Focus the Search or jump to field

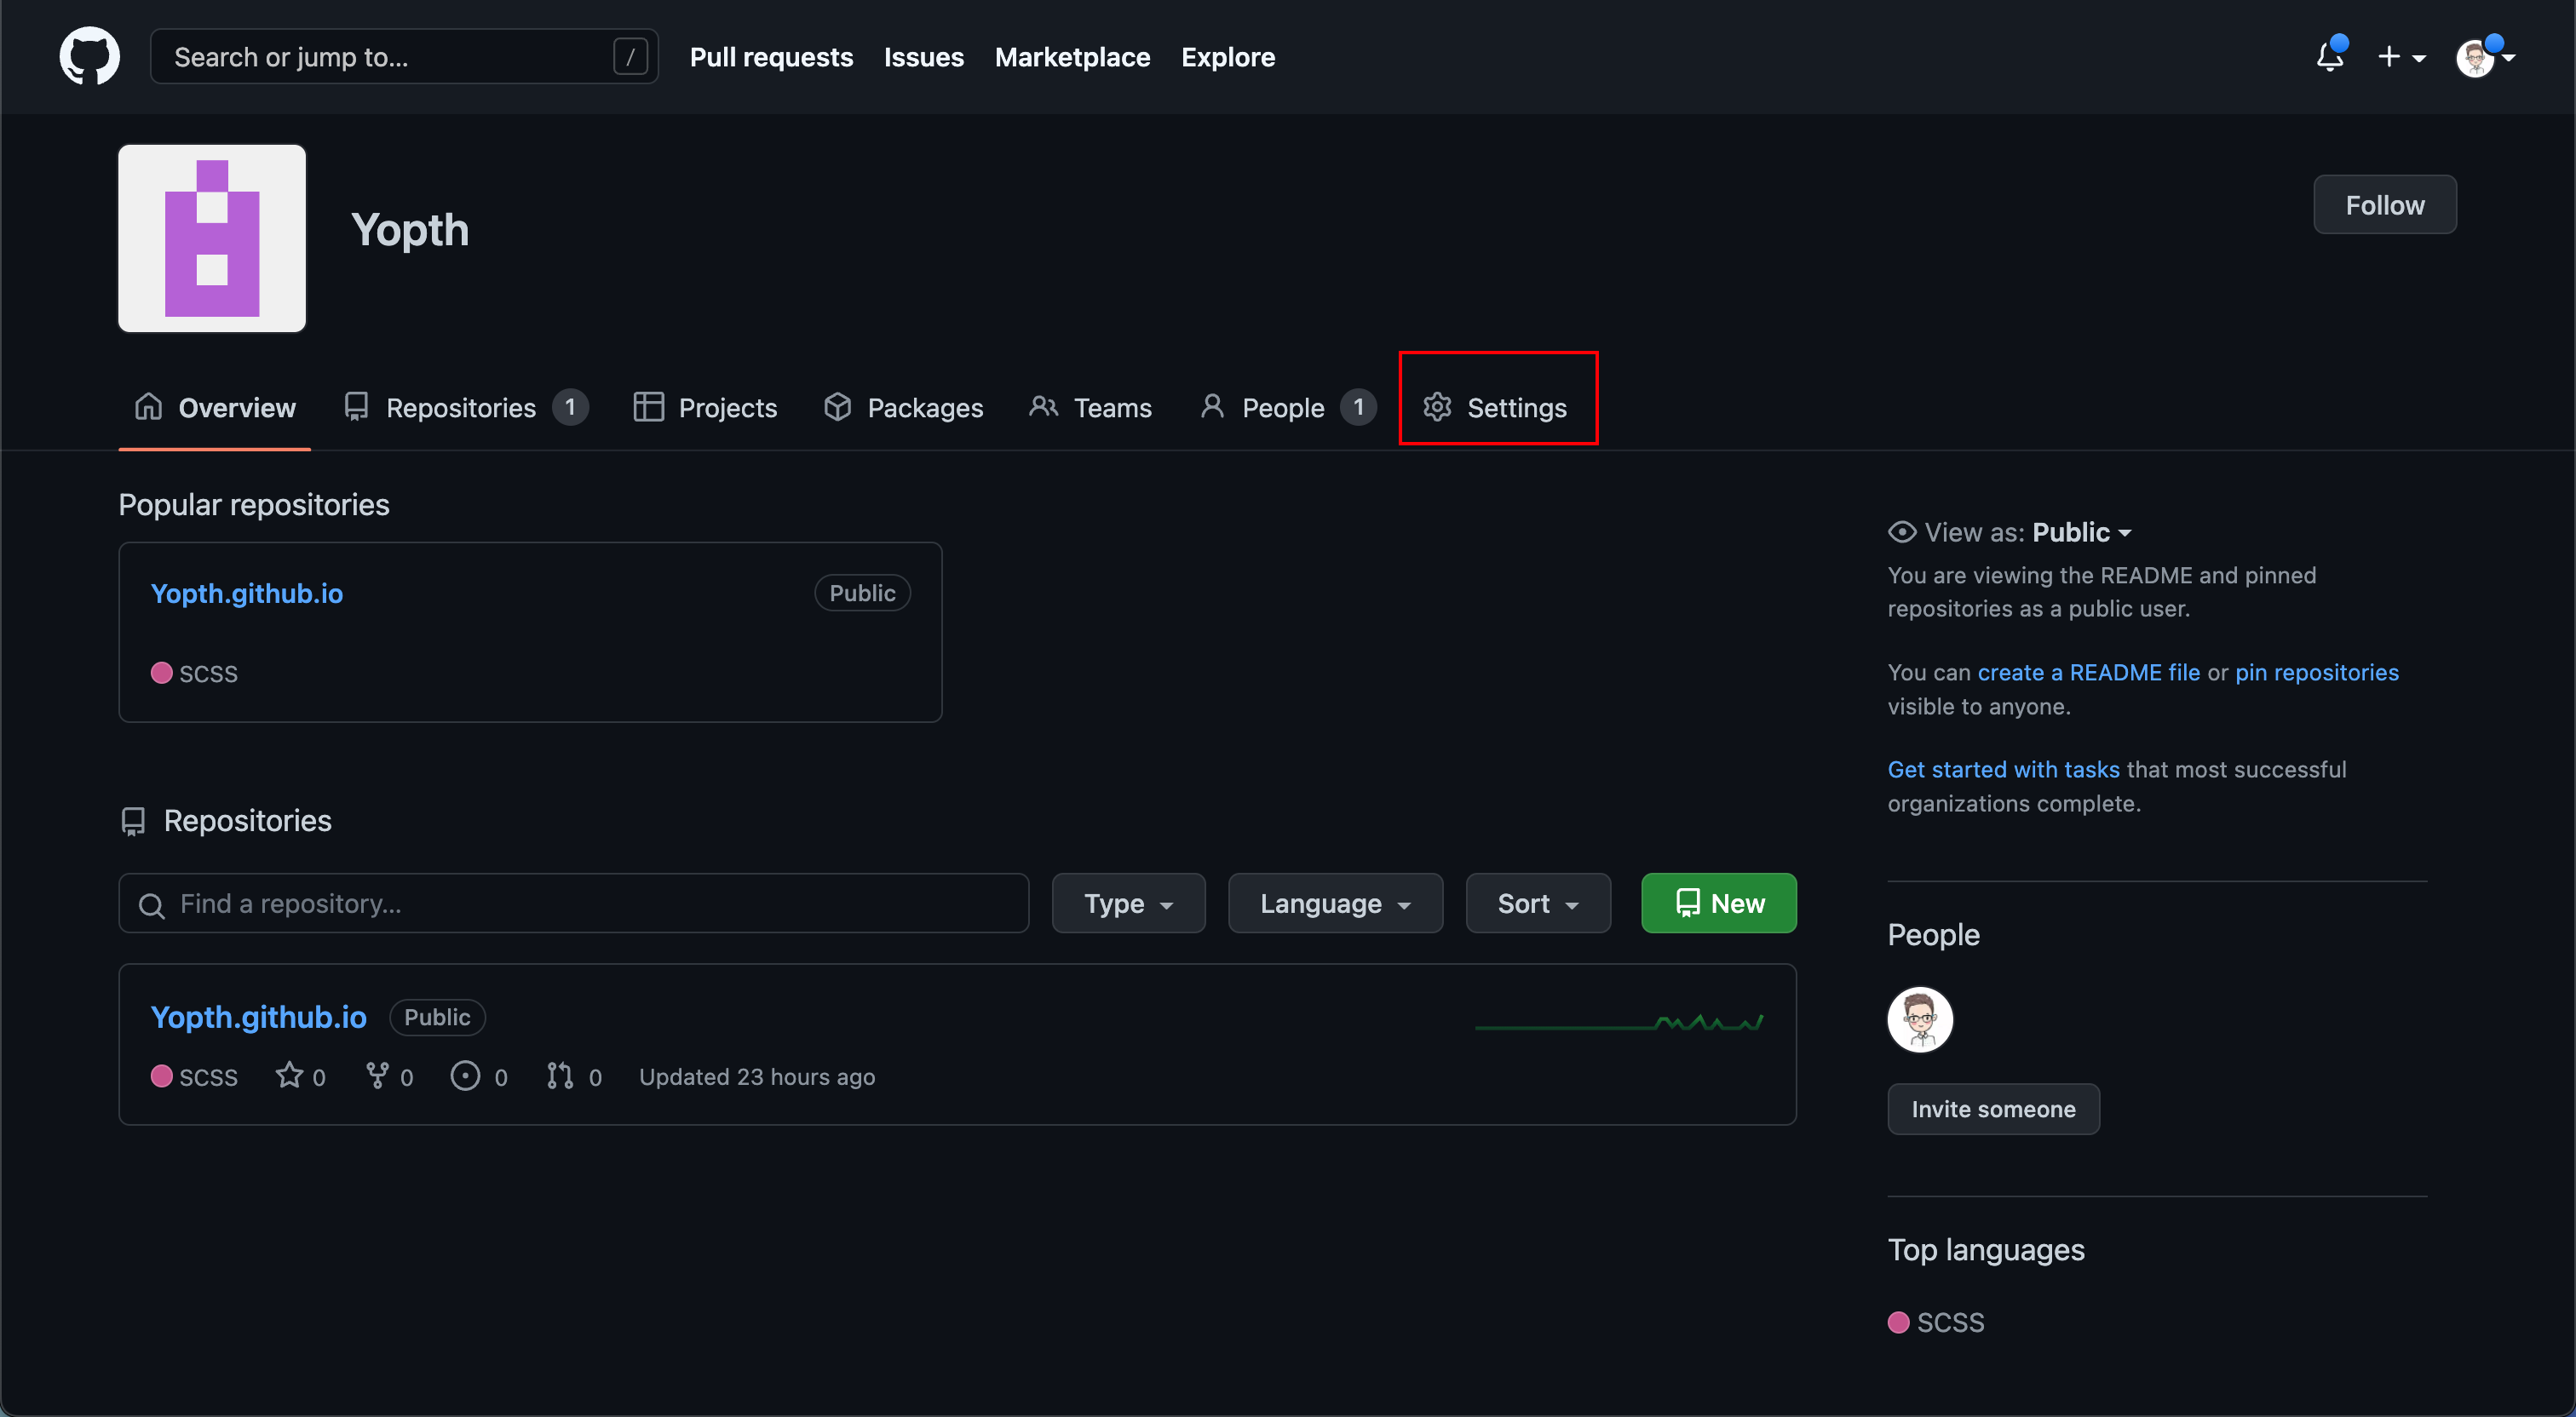(404, 57)
